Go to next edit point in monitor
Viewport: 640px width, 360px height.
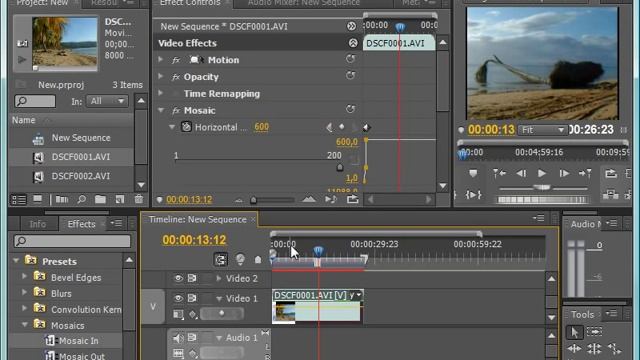tap(585, 173)
